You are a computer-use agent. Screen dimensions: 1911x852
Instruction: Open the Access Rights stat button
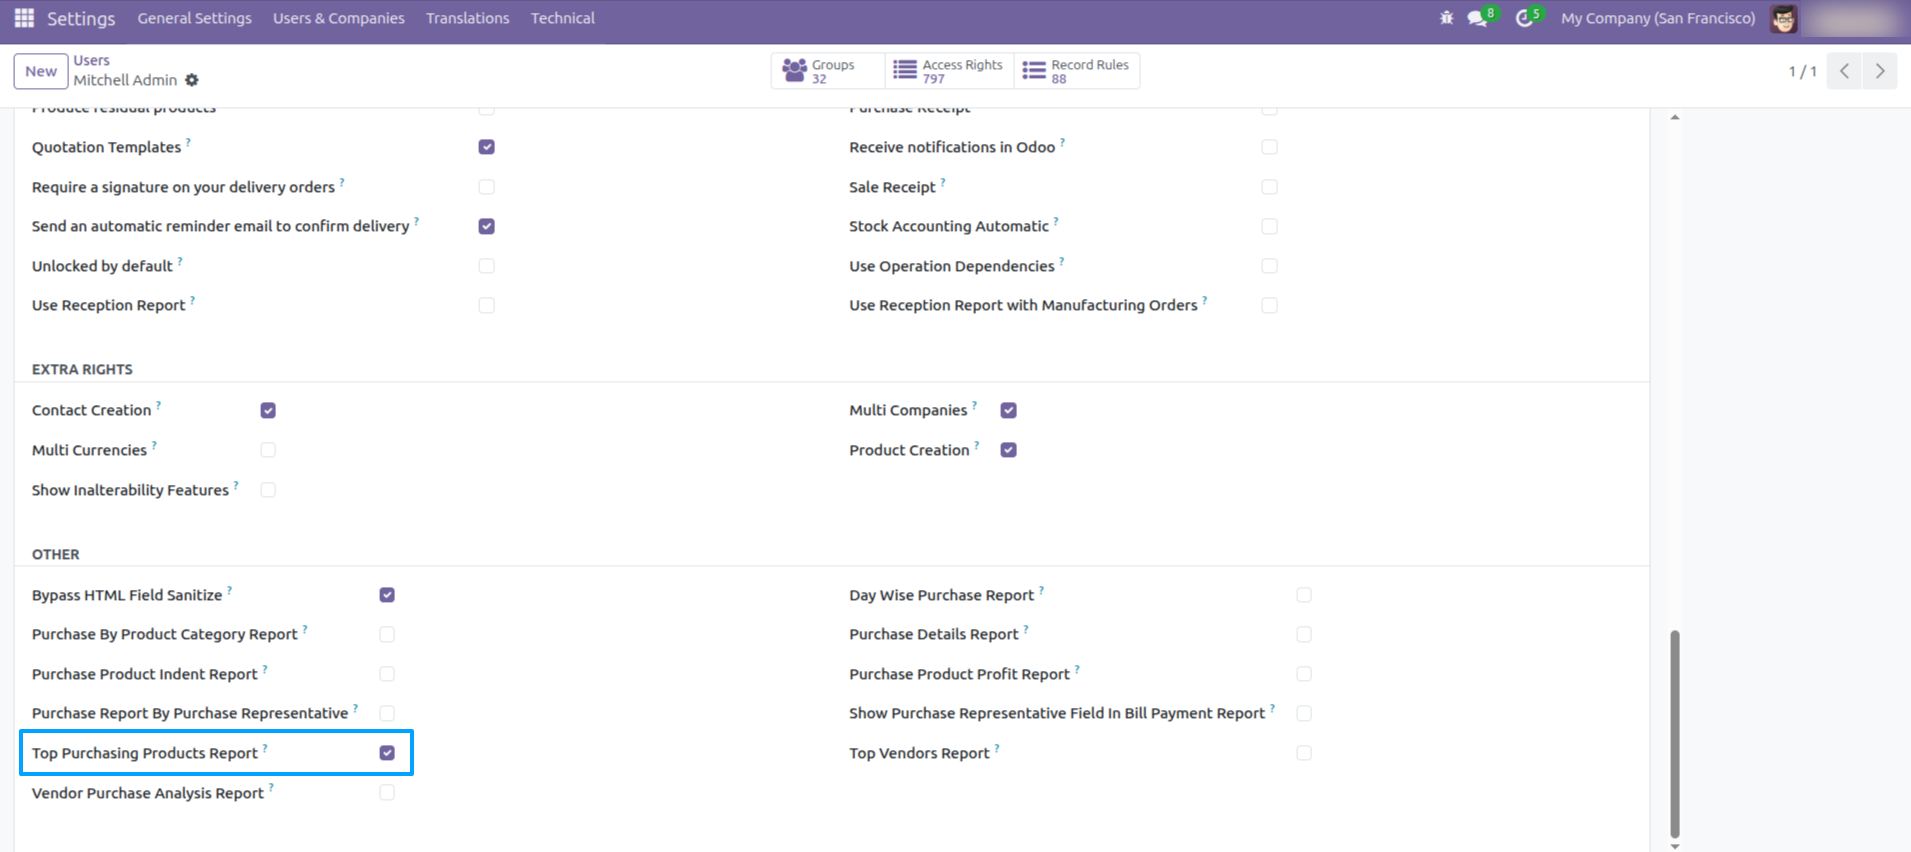[x=950, y=71]
